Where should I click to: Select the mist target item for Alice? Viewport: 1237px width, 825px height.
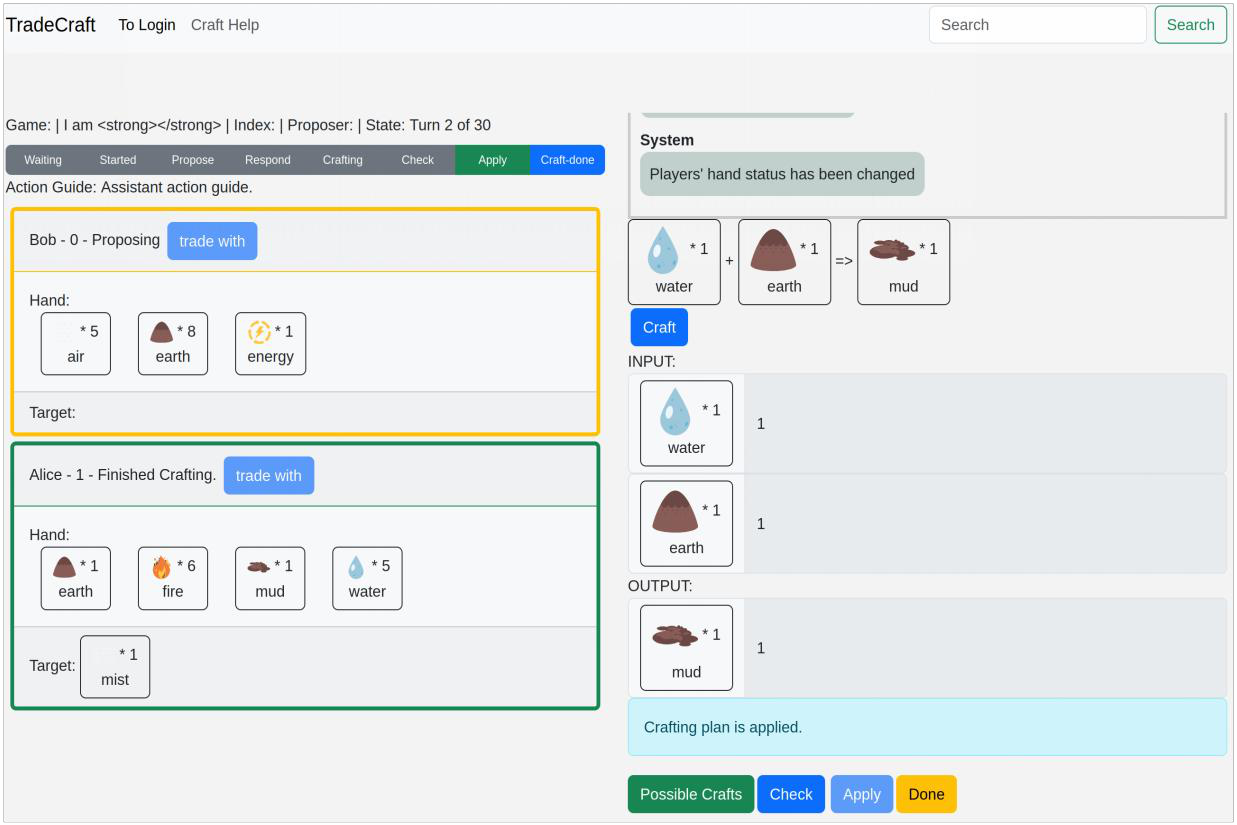click(115, 666)
